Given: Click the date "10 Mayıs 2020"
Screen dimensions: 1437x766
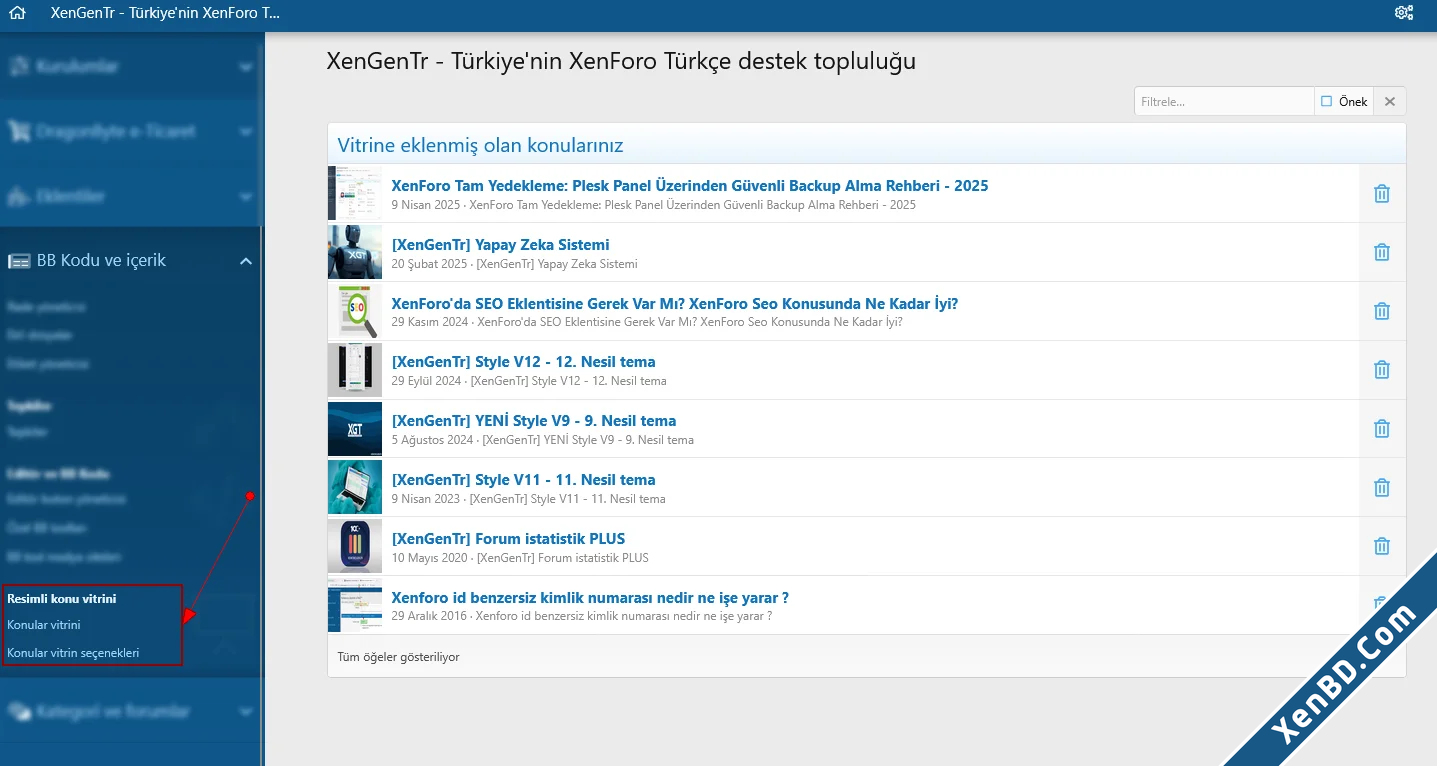Looking at the screenshot, I should [x=429, y=558].
